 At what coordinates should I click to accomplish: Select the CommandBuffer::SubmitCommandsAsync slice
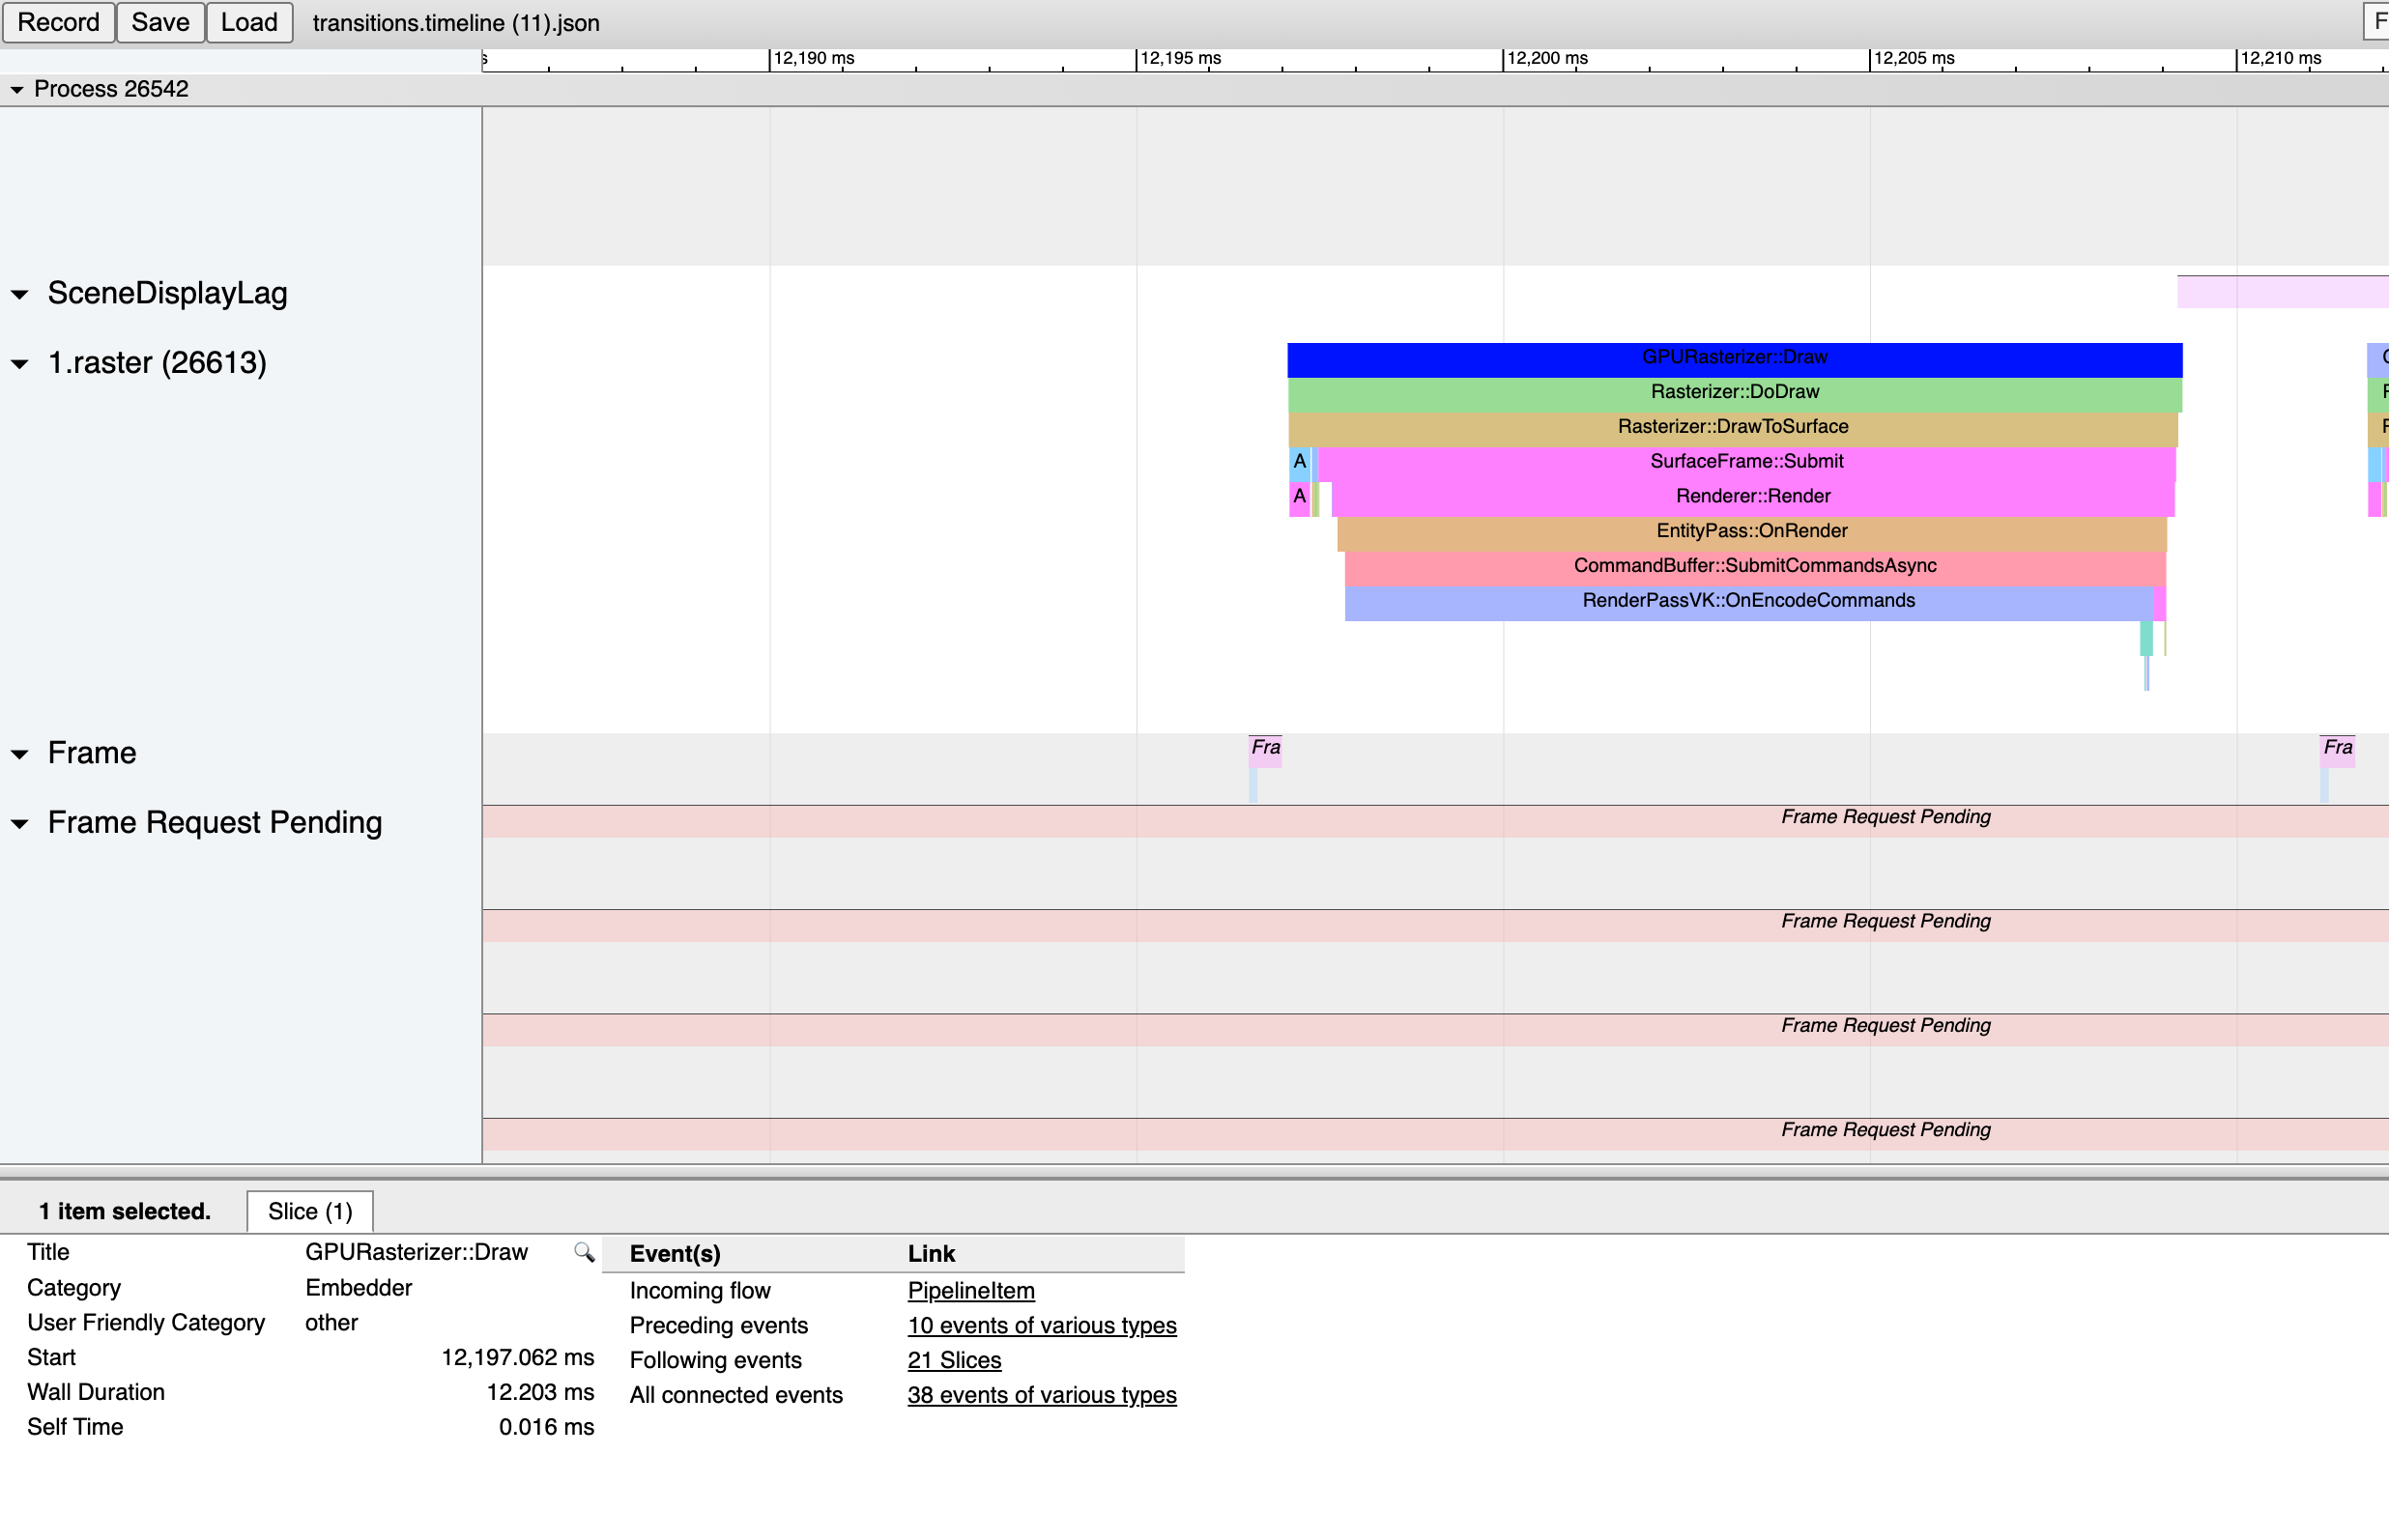click(1755, 565)
